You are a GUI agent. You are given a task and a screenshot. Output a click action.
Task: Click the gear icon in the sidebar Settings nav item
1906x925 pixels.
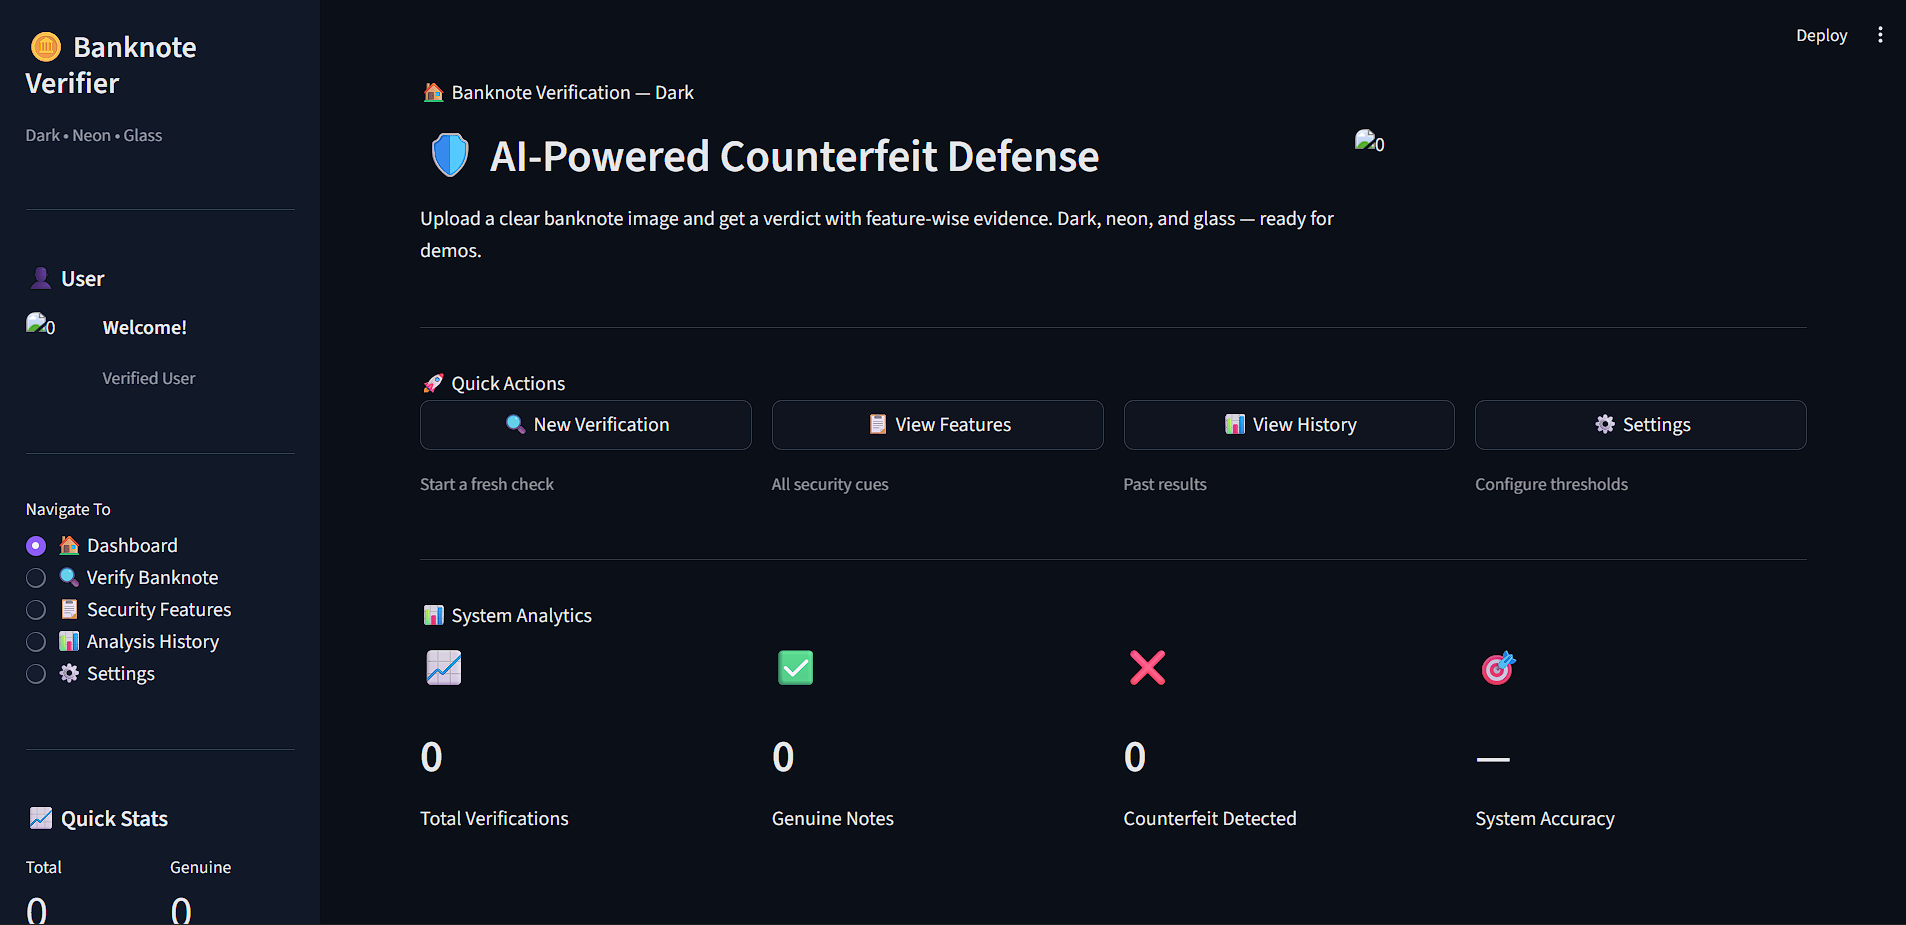69,673
